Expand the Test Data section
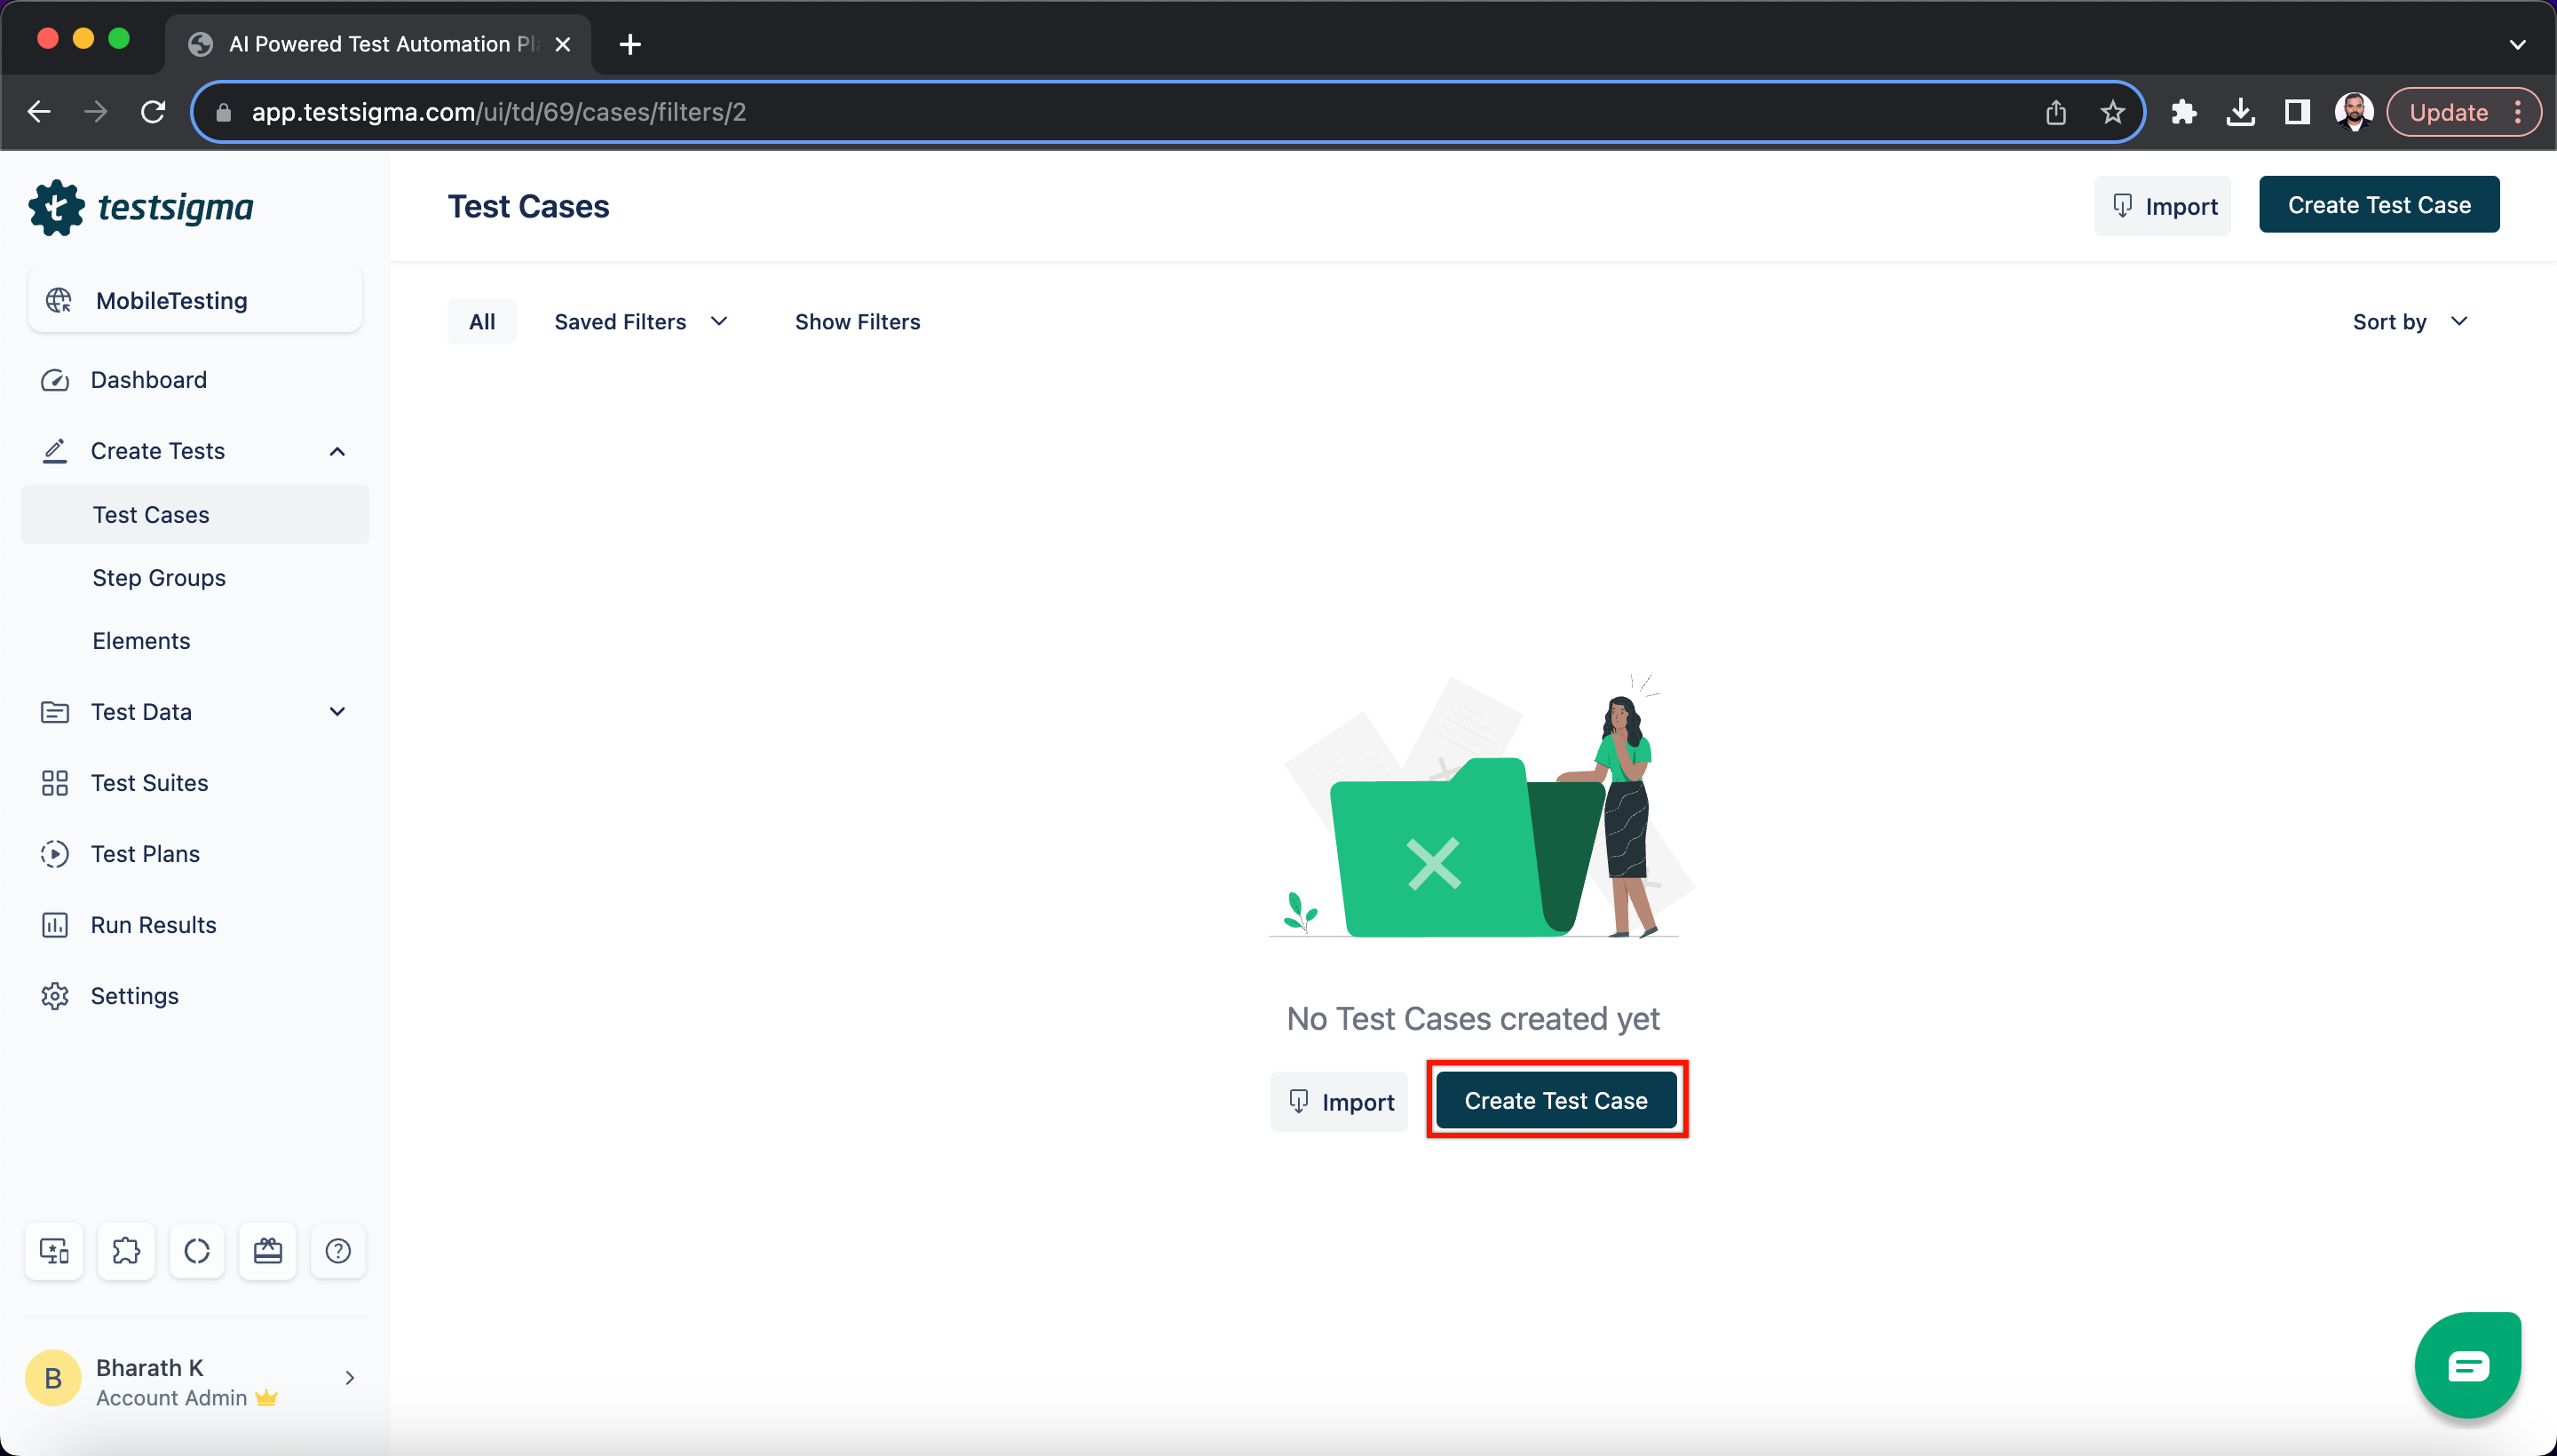 [337, 711]
